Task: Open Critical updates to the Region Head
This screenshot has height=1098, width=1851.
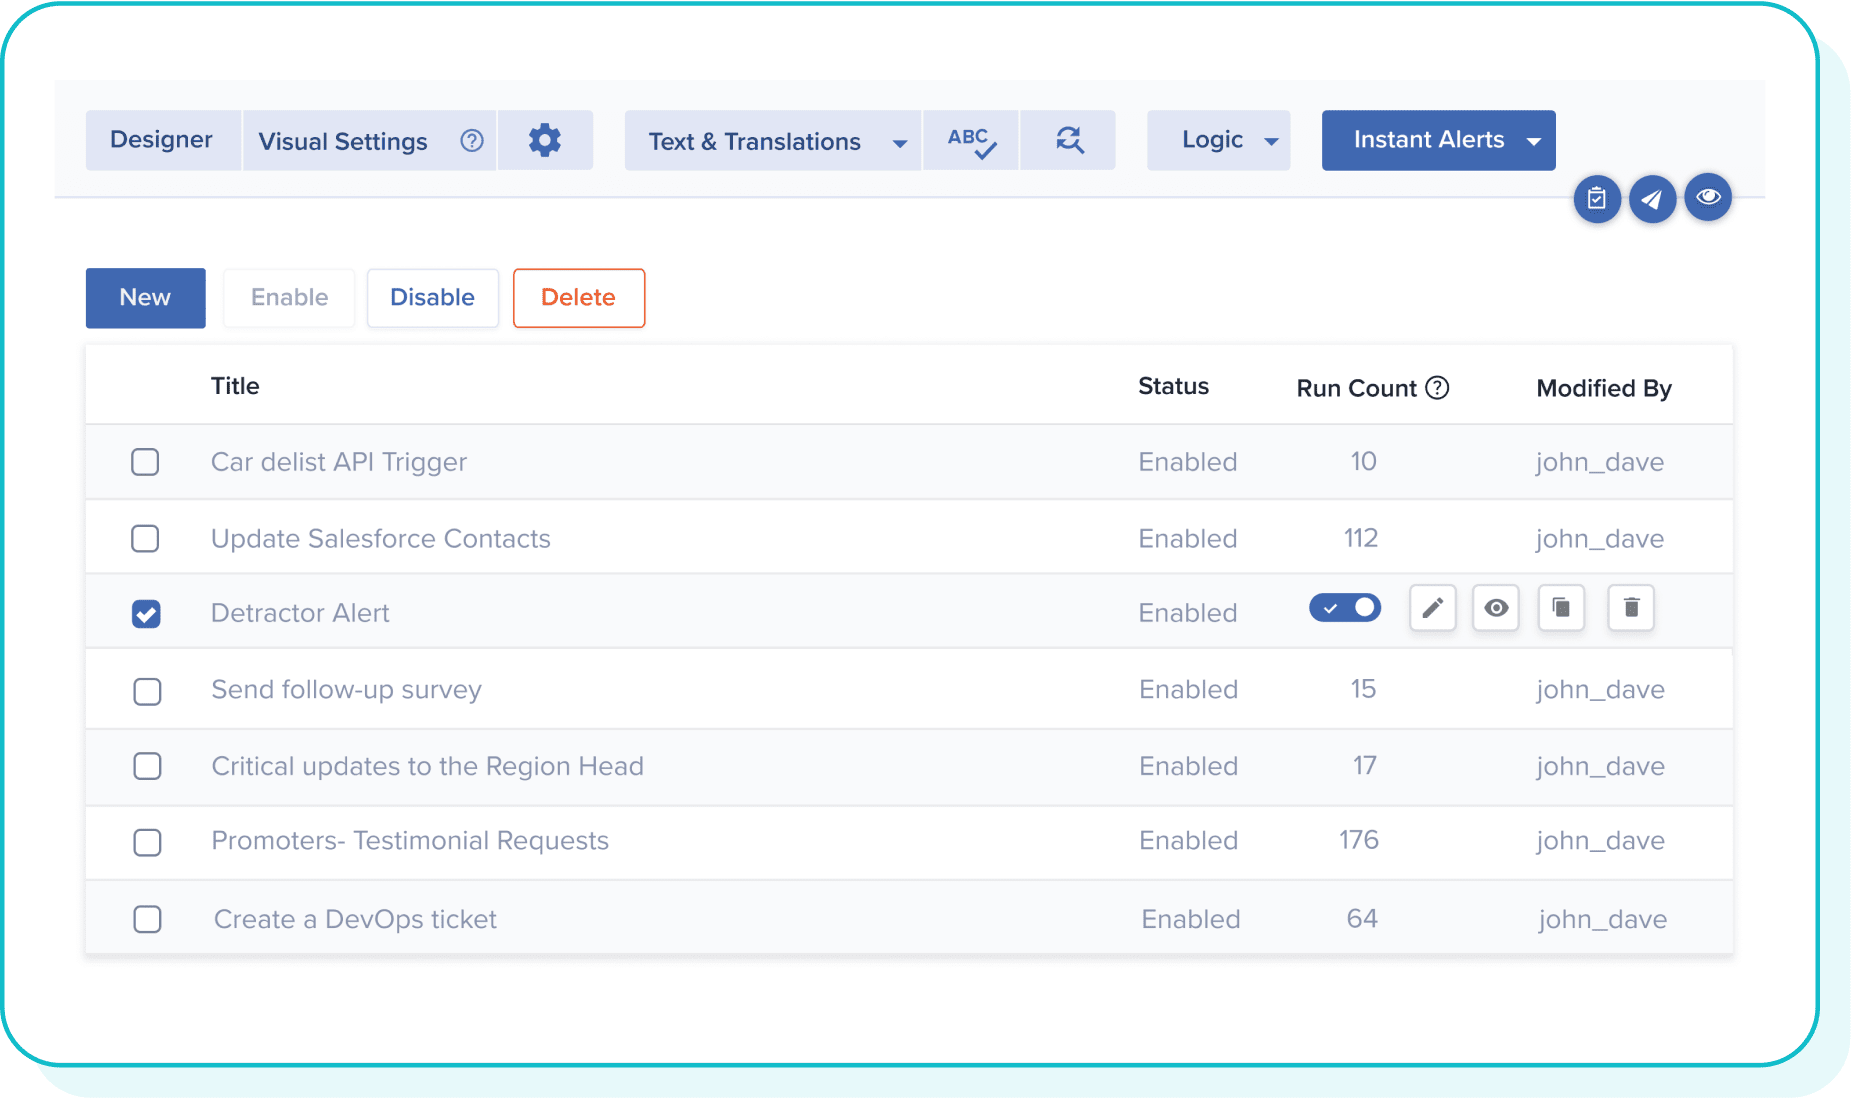Action: [427, 766]
